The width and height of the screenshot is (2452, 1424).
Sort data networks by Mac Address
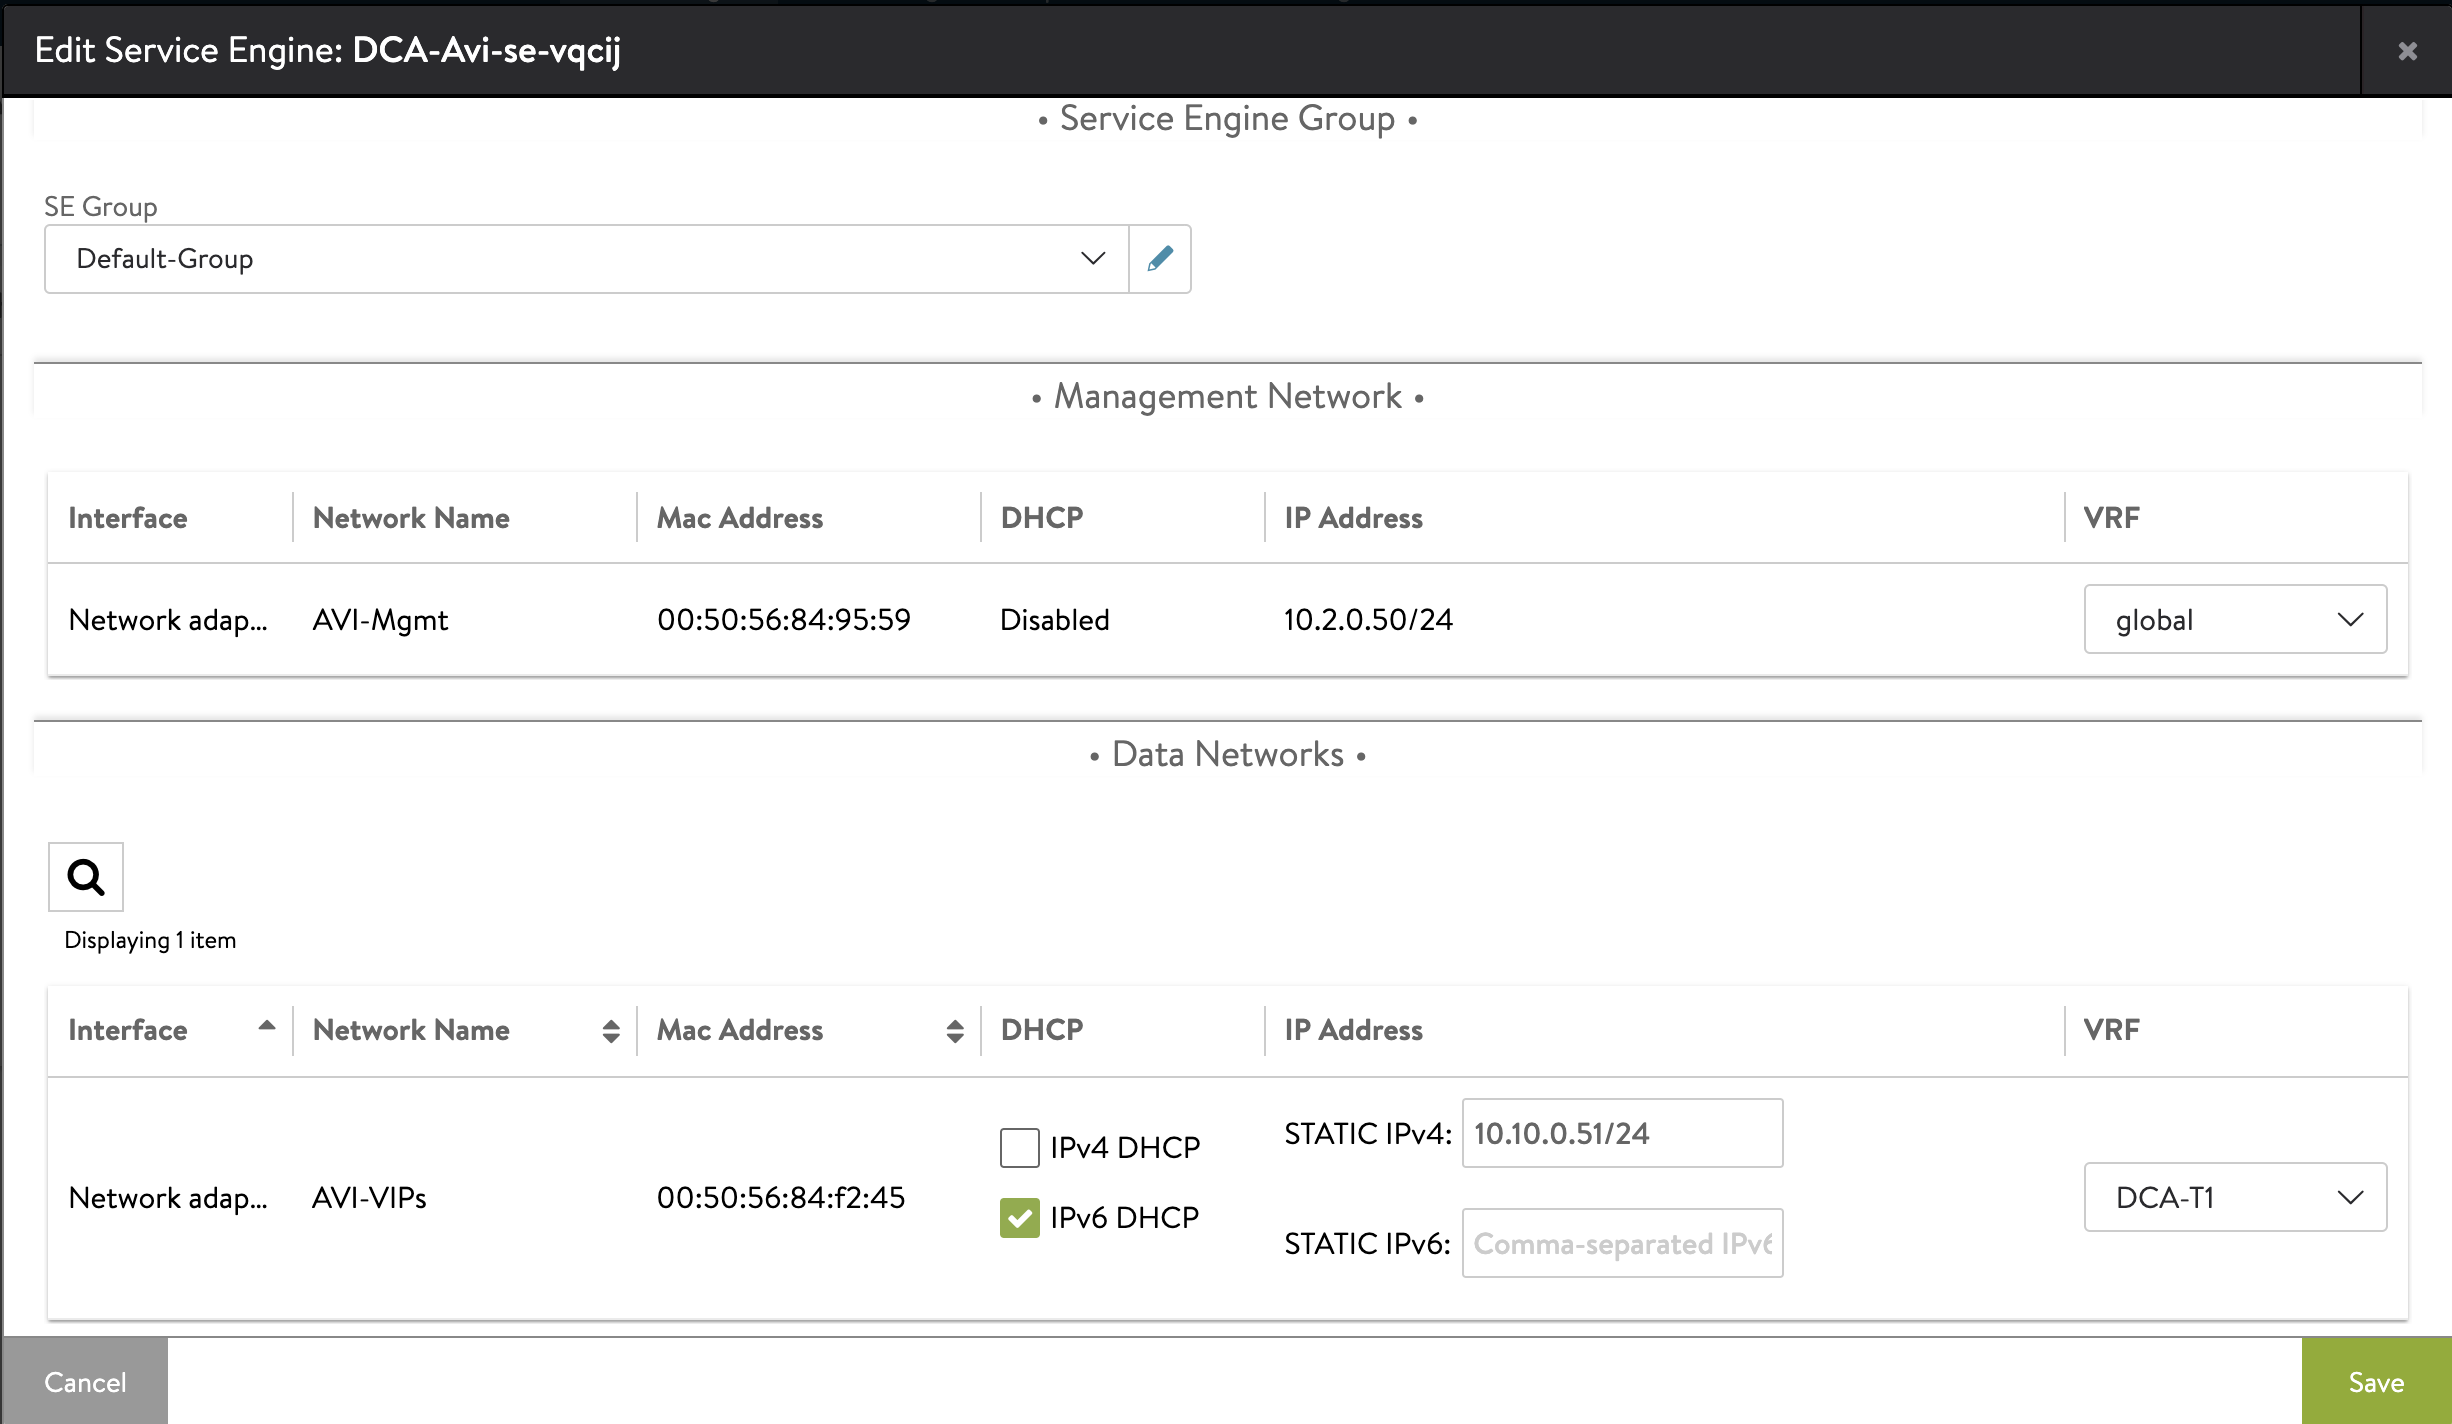tap(957, 1030)
